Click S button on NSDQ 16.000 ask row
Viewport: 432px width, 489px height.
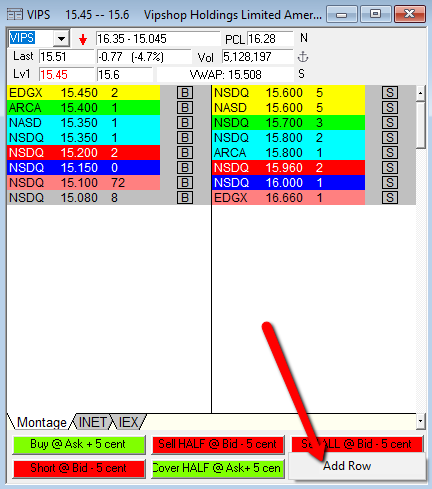[x=390, y=183]
